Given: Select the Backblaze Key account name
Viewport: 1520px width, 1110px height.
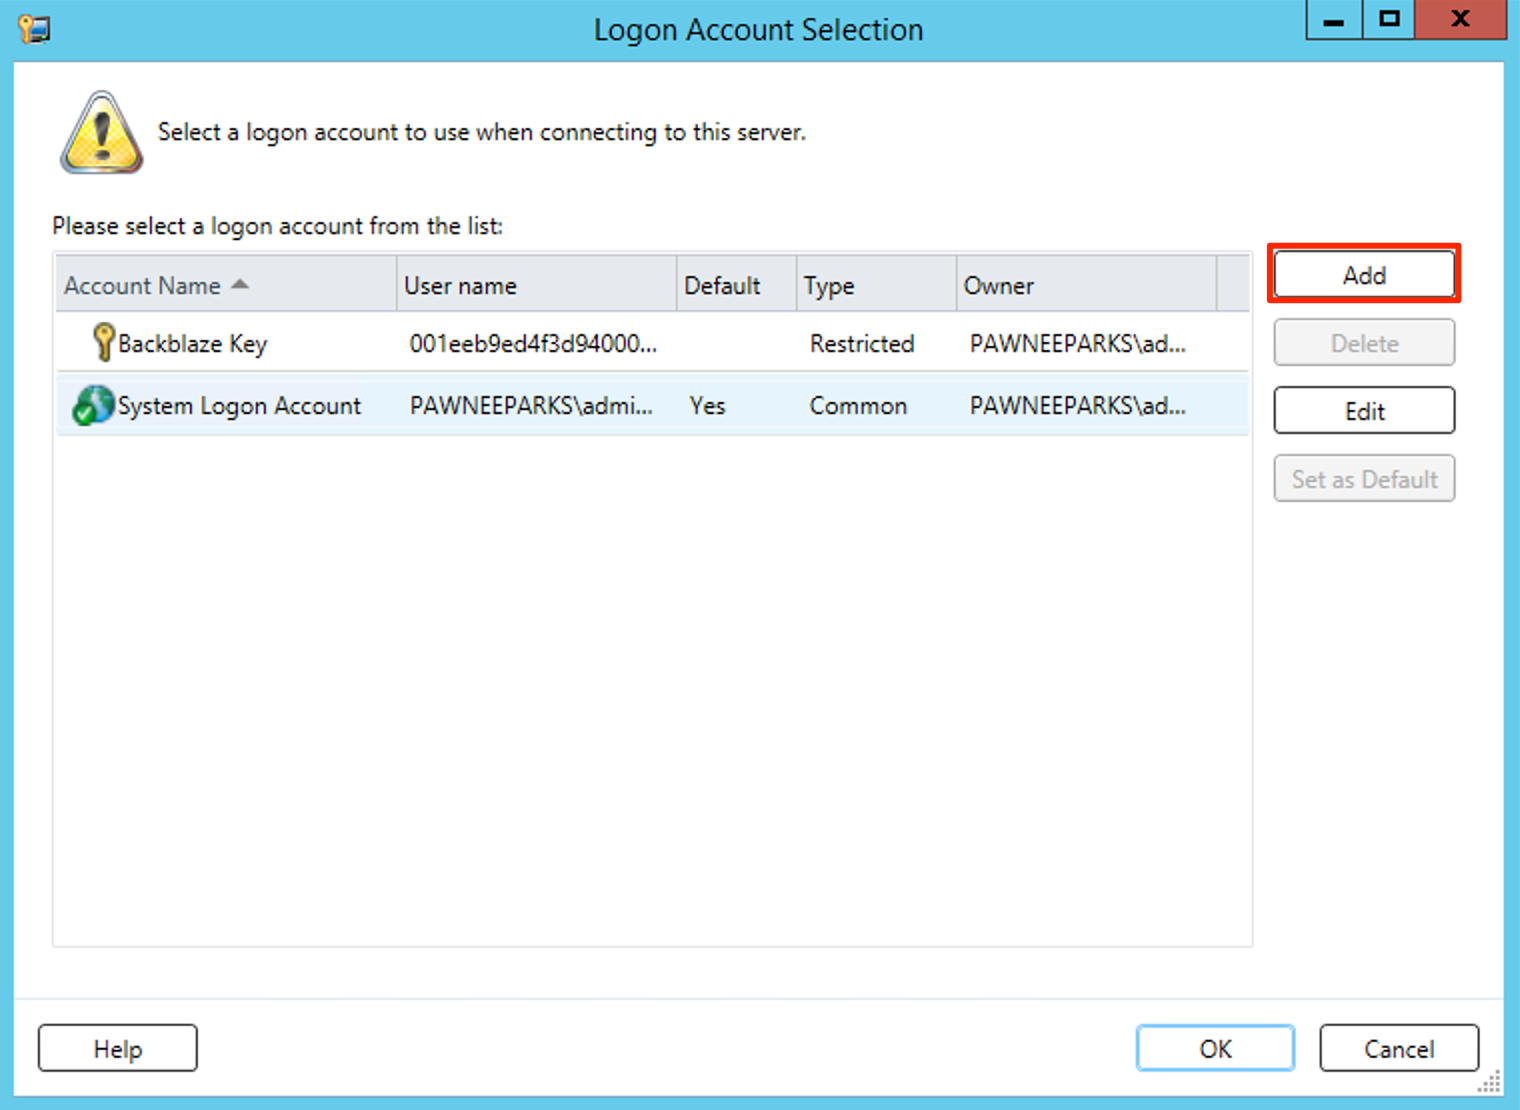Looking at the screenshot, I should [193, 344].
